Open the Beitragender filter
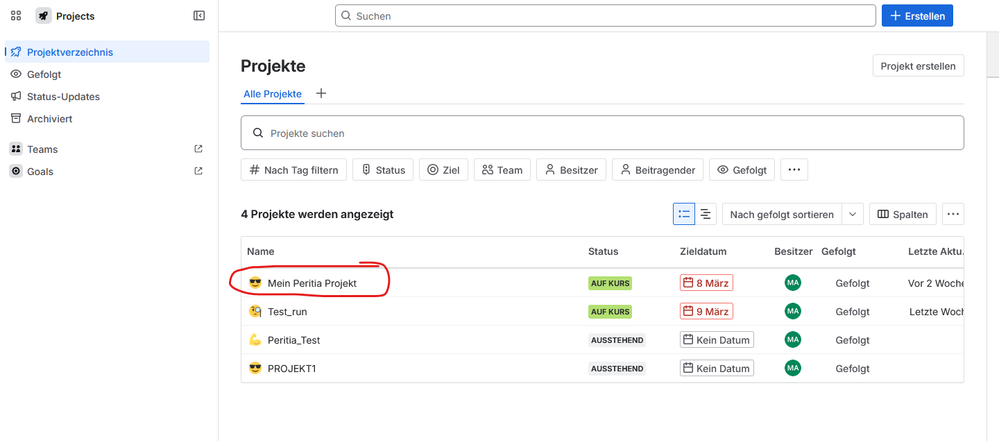 (x=658, y=170)
